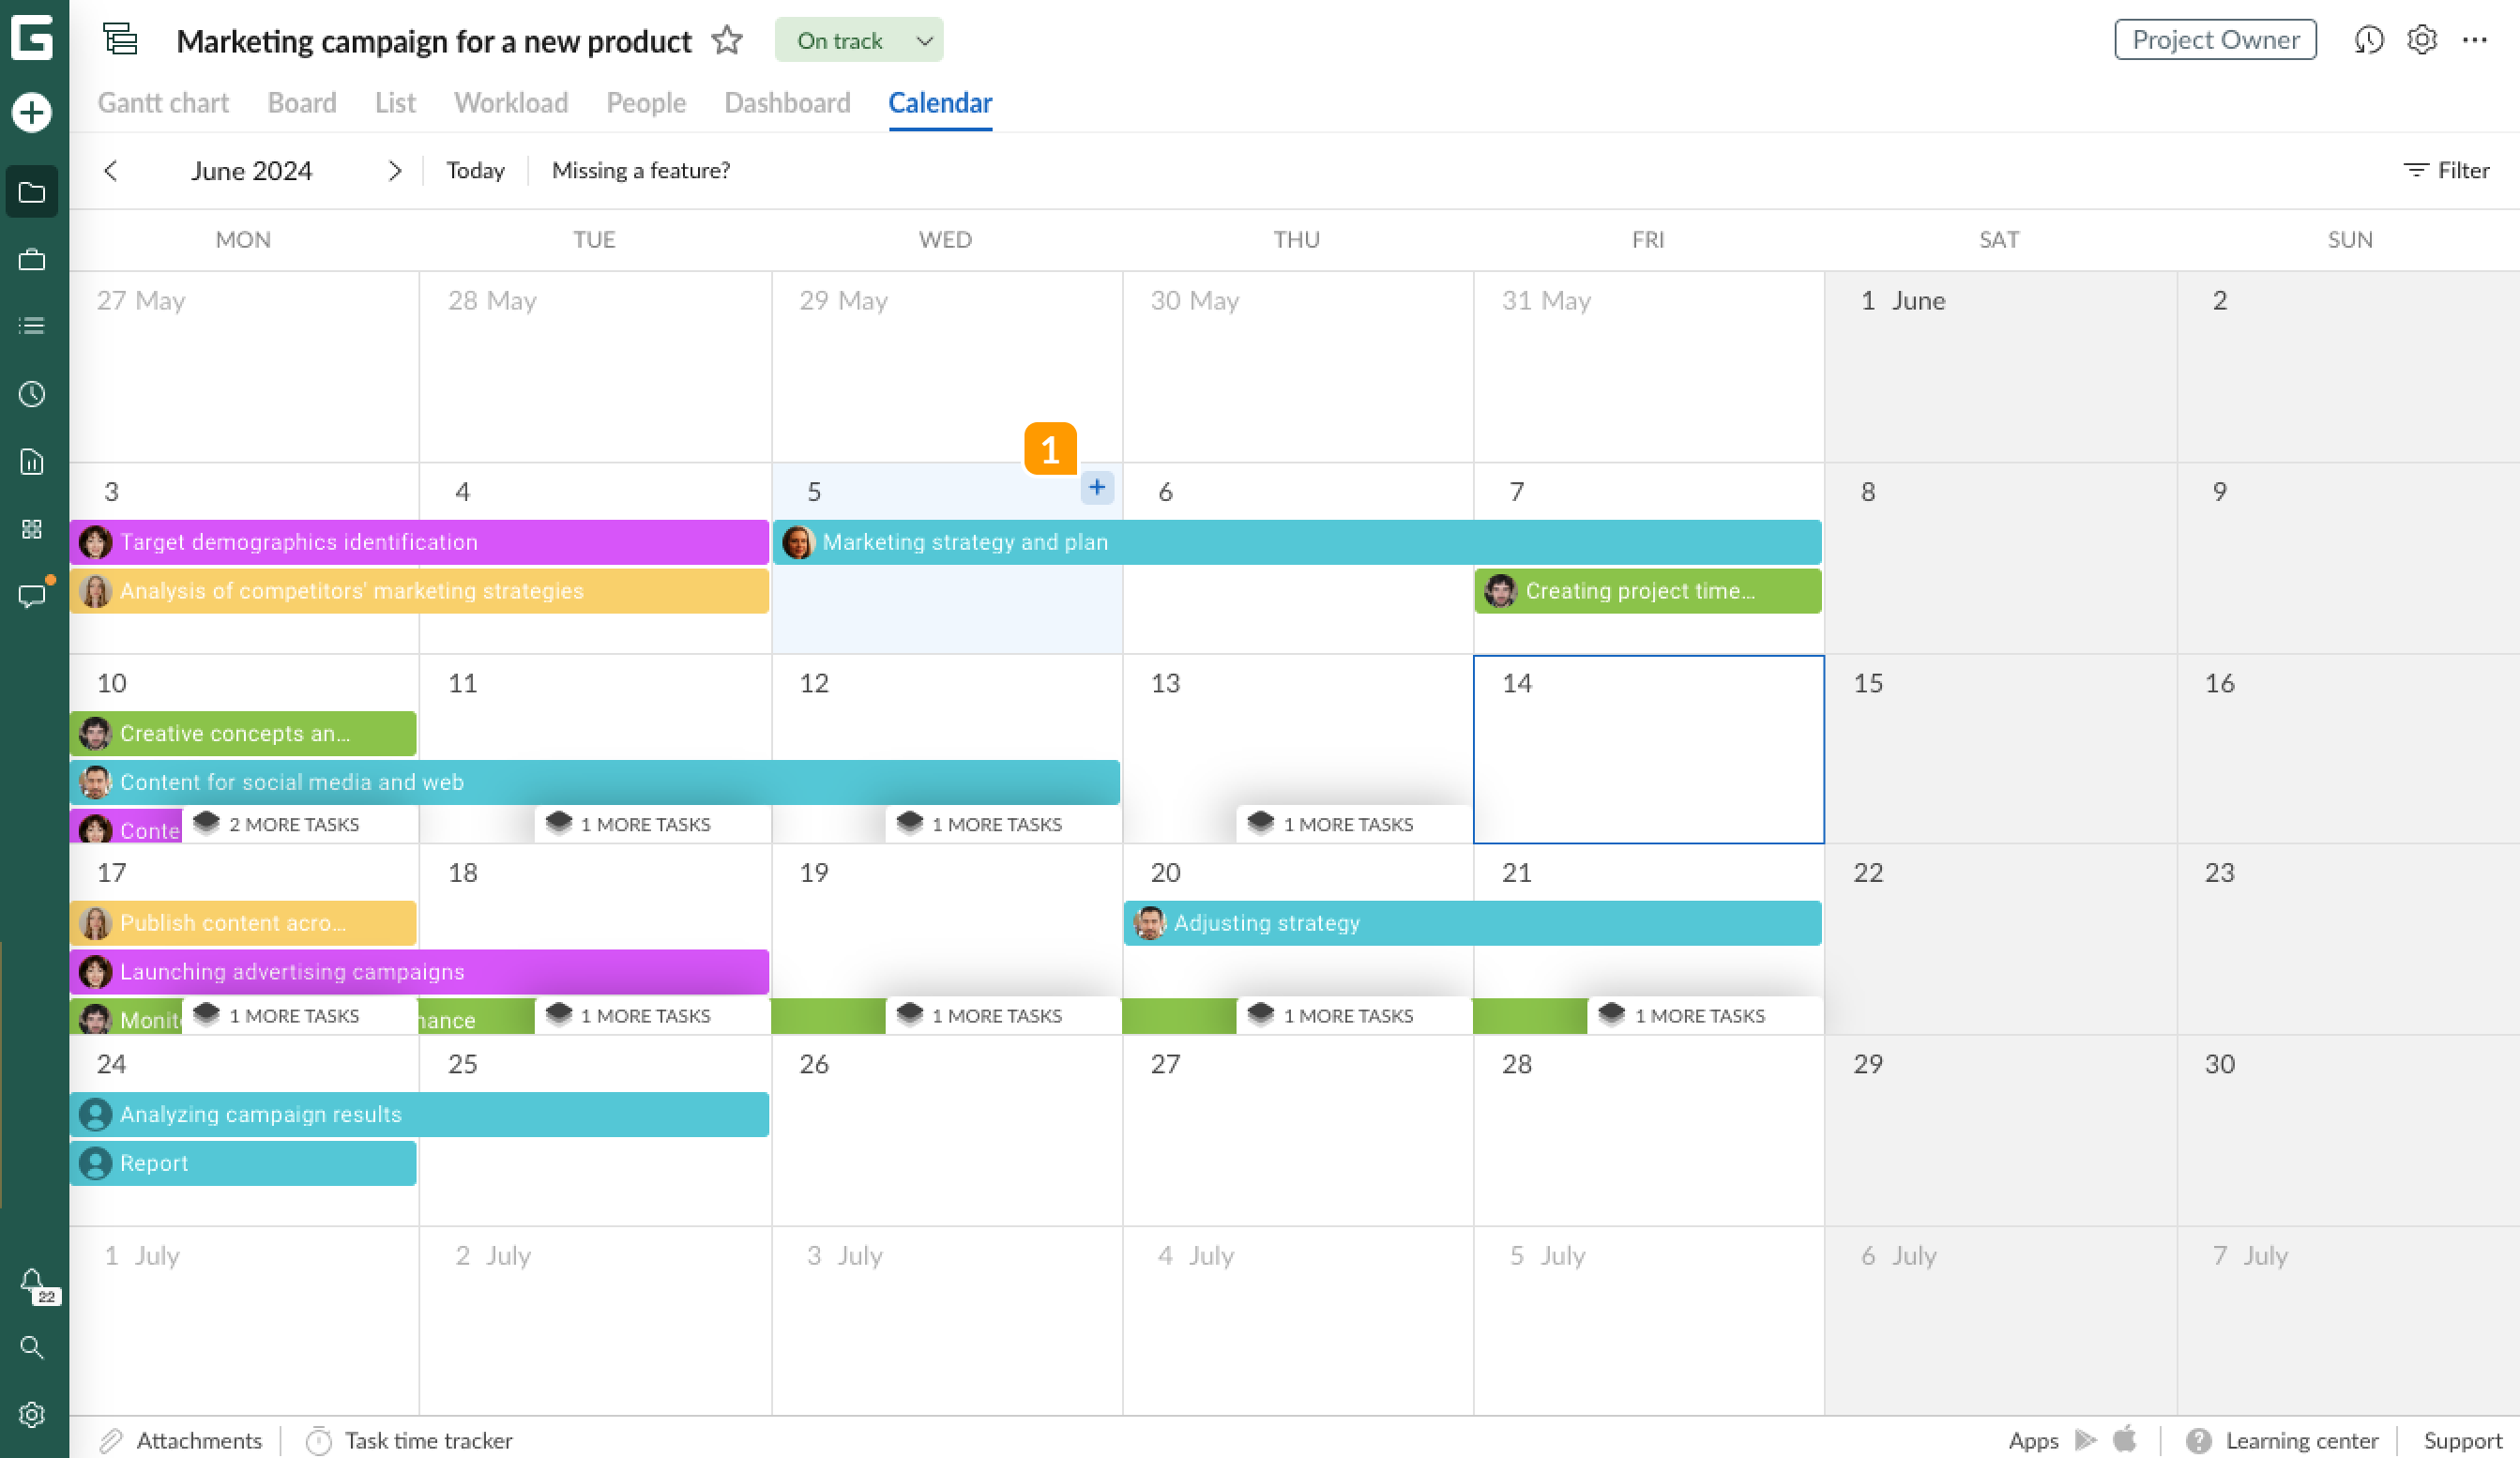Screen dimensions: 2520x1458
Task: Select the green plus create icon in sidebar
Action: click(33, 112)
